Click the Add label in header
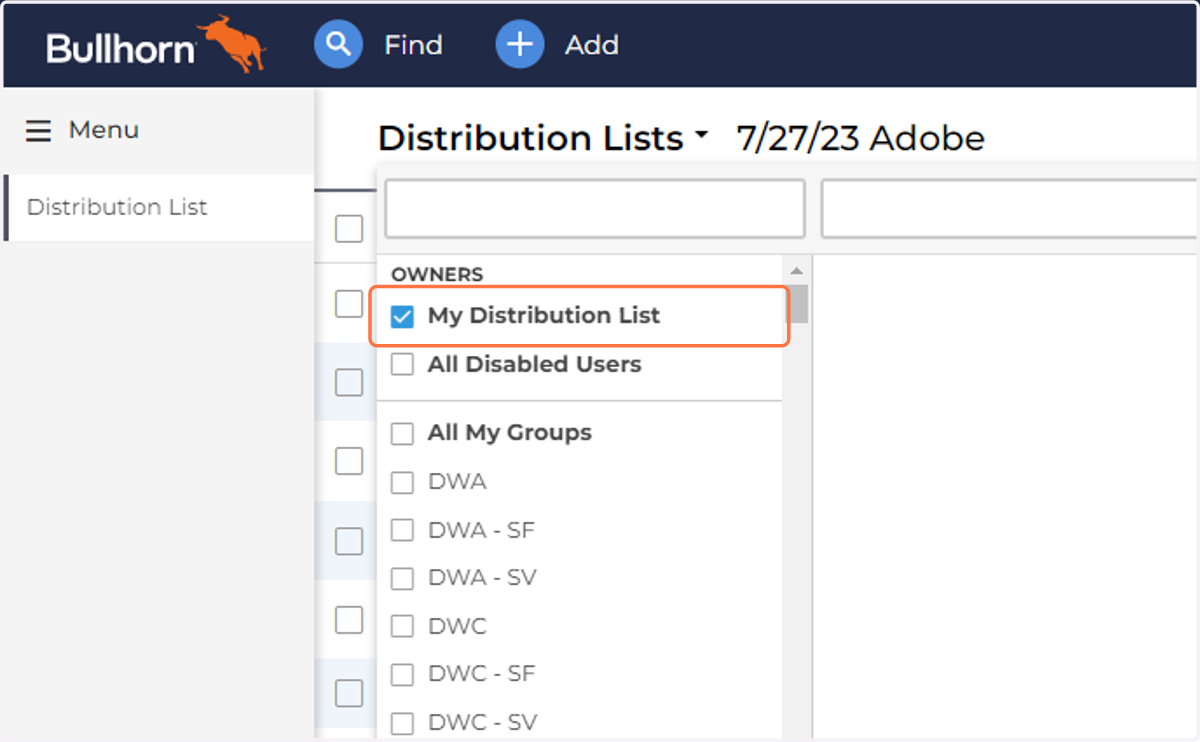The image size is (1200, 742). 592,45
